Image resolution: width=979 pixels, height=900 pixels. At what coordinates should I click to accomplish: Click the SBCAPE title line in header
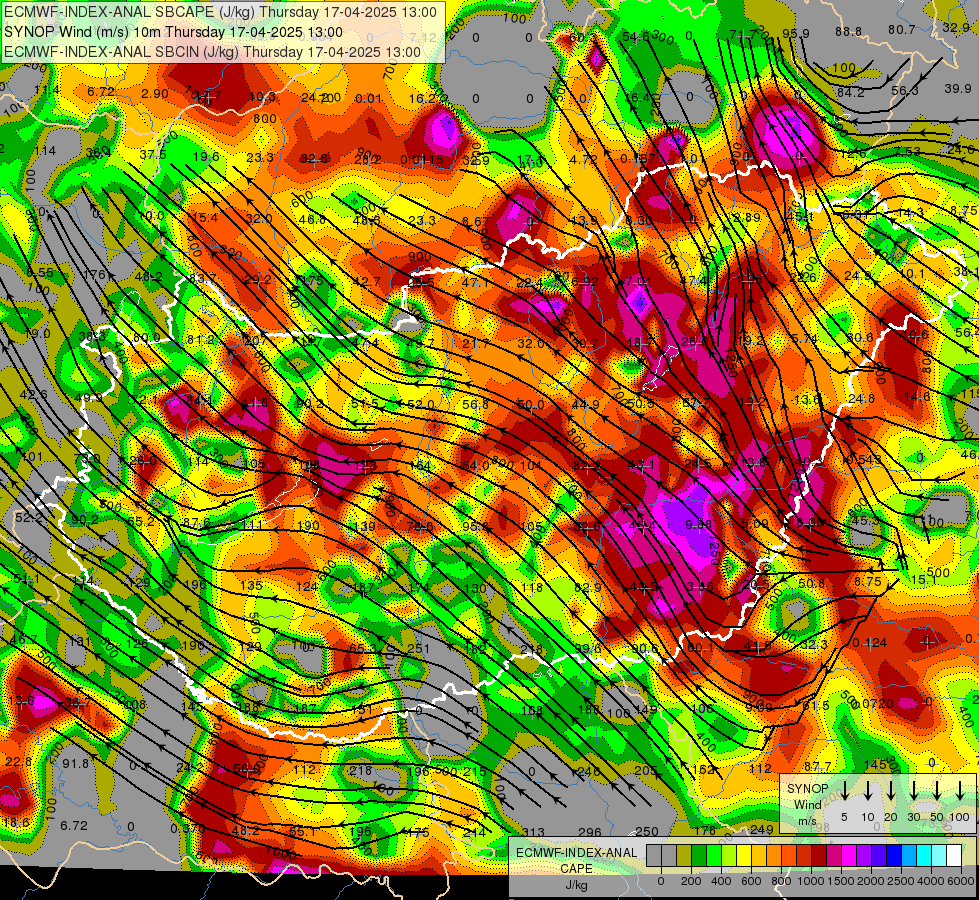tap(220, 12)
